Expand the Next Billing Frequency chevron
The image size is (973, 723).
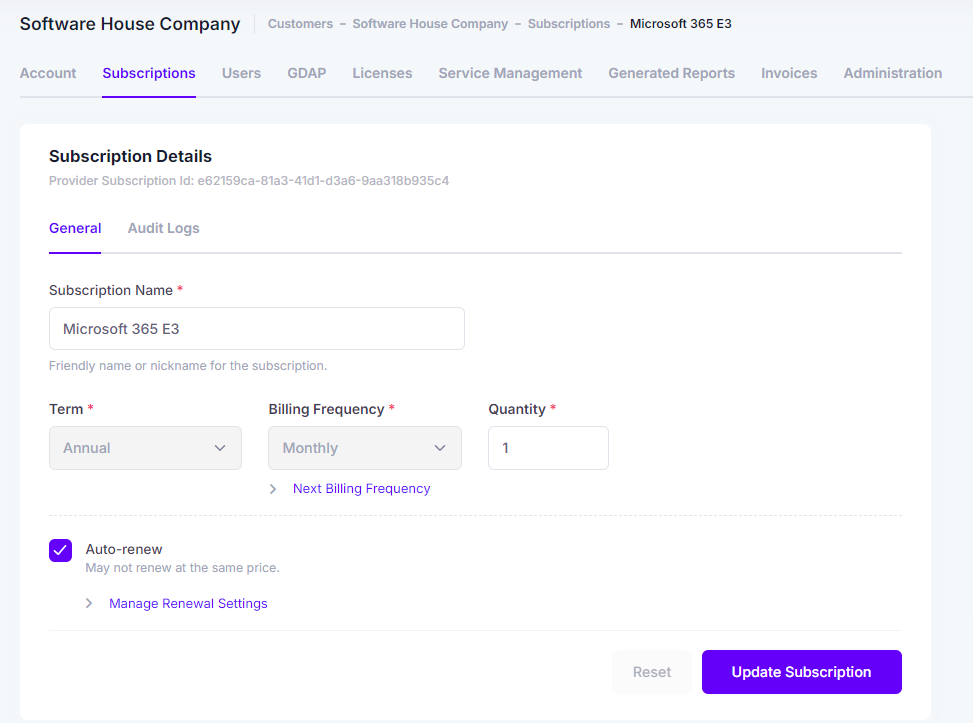[273, 489]
